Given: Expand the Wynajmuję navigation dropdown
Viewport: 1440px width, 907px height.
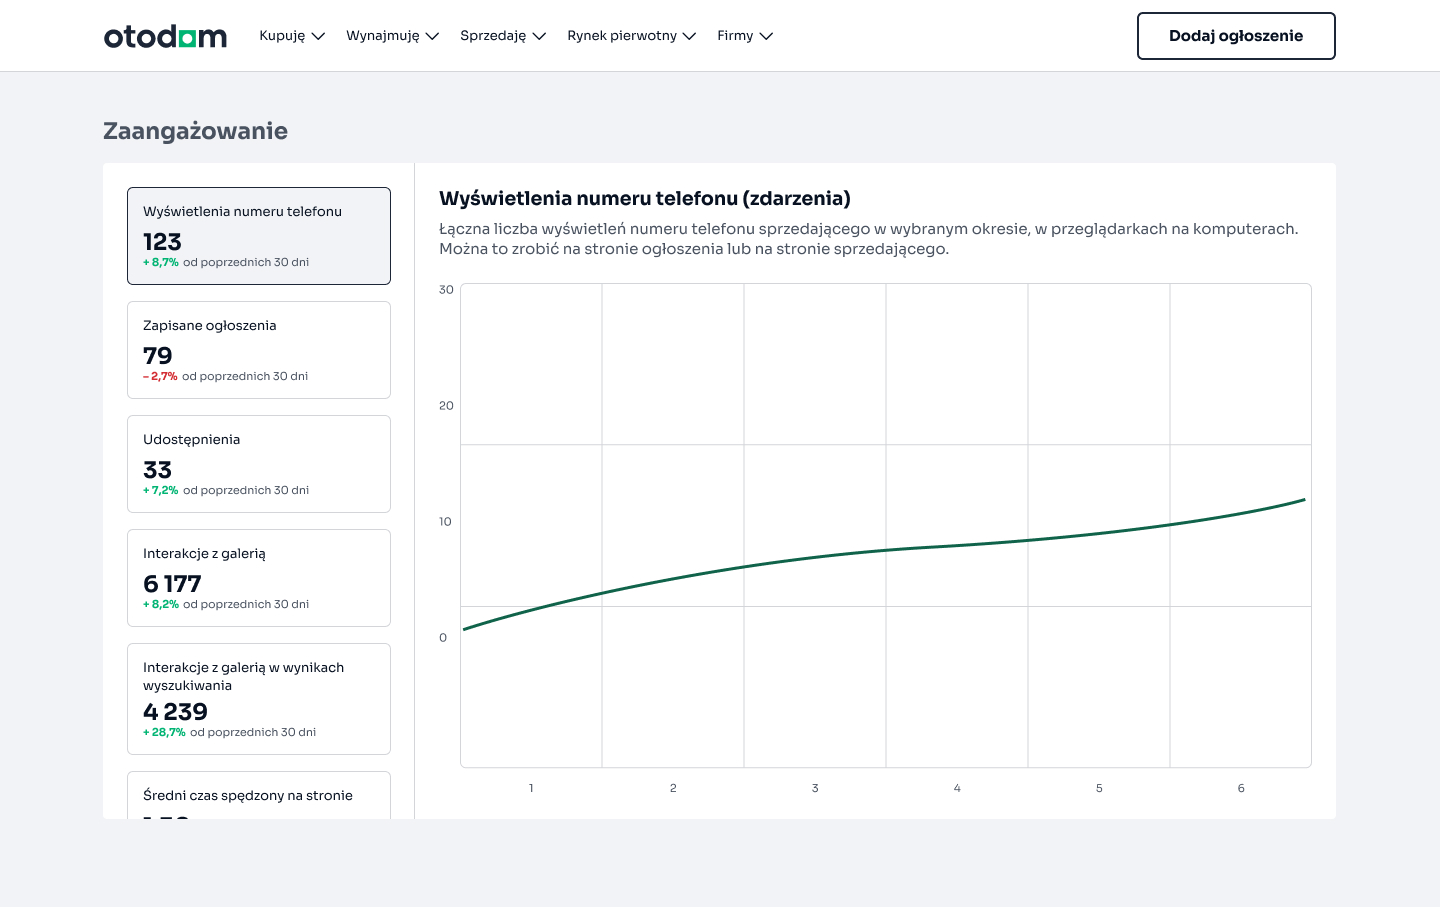Looking at the screenshot, I should (x=392, y=35).
